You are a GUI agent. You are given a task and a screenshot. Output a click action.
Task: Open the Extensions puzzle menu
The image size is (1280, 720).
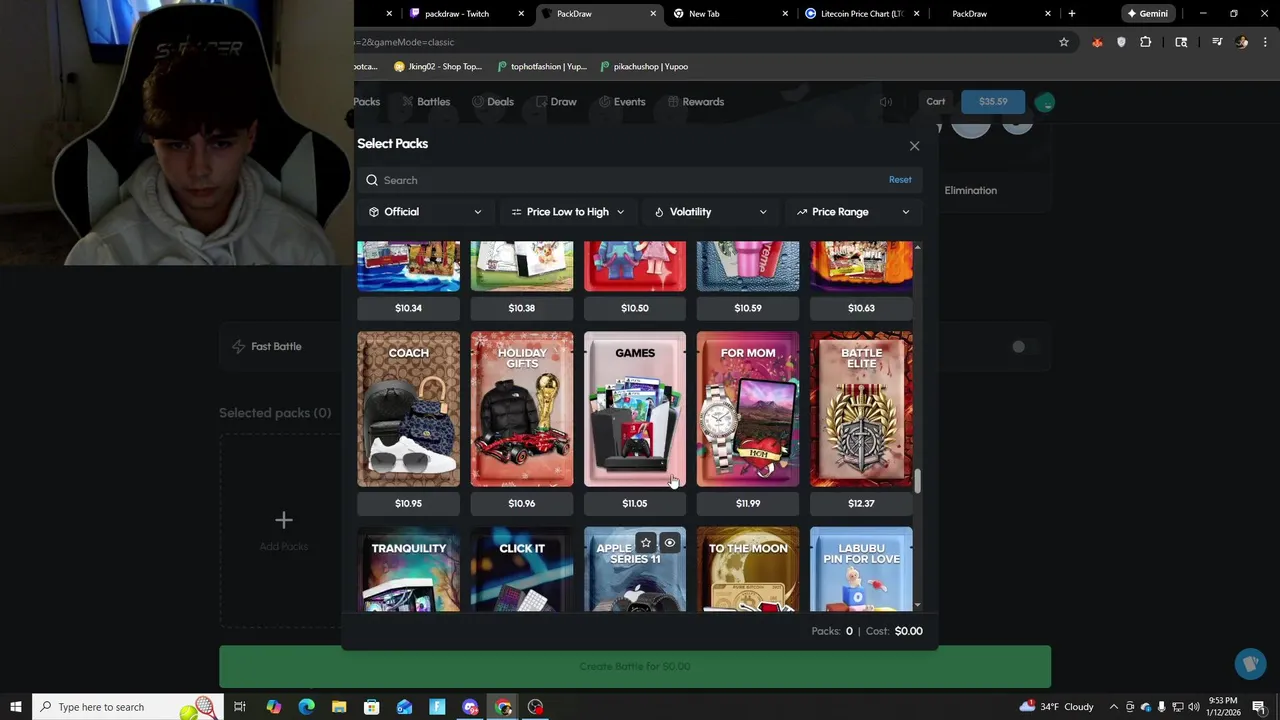tap(1146, 42)
